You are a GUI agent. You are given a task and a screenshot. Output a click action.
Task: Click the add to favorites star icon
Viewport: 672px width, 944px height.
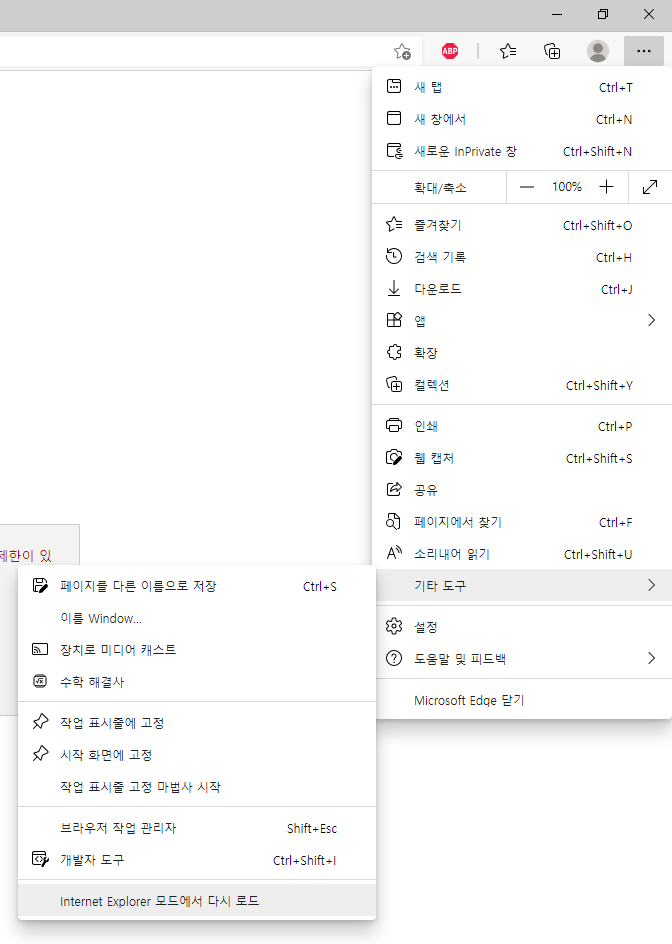tap(402, 52)
